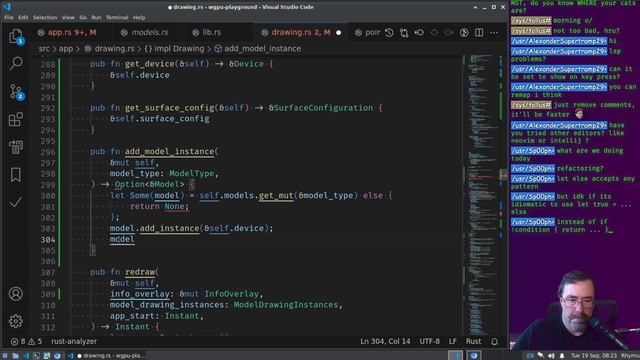The width and height of the screenshot is (640, 360).
Task: Go to previous change icon in editor toolbar
Action: pyautogui.click(x=419, y=32)
